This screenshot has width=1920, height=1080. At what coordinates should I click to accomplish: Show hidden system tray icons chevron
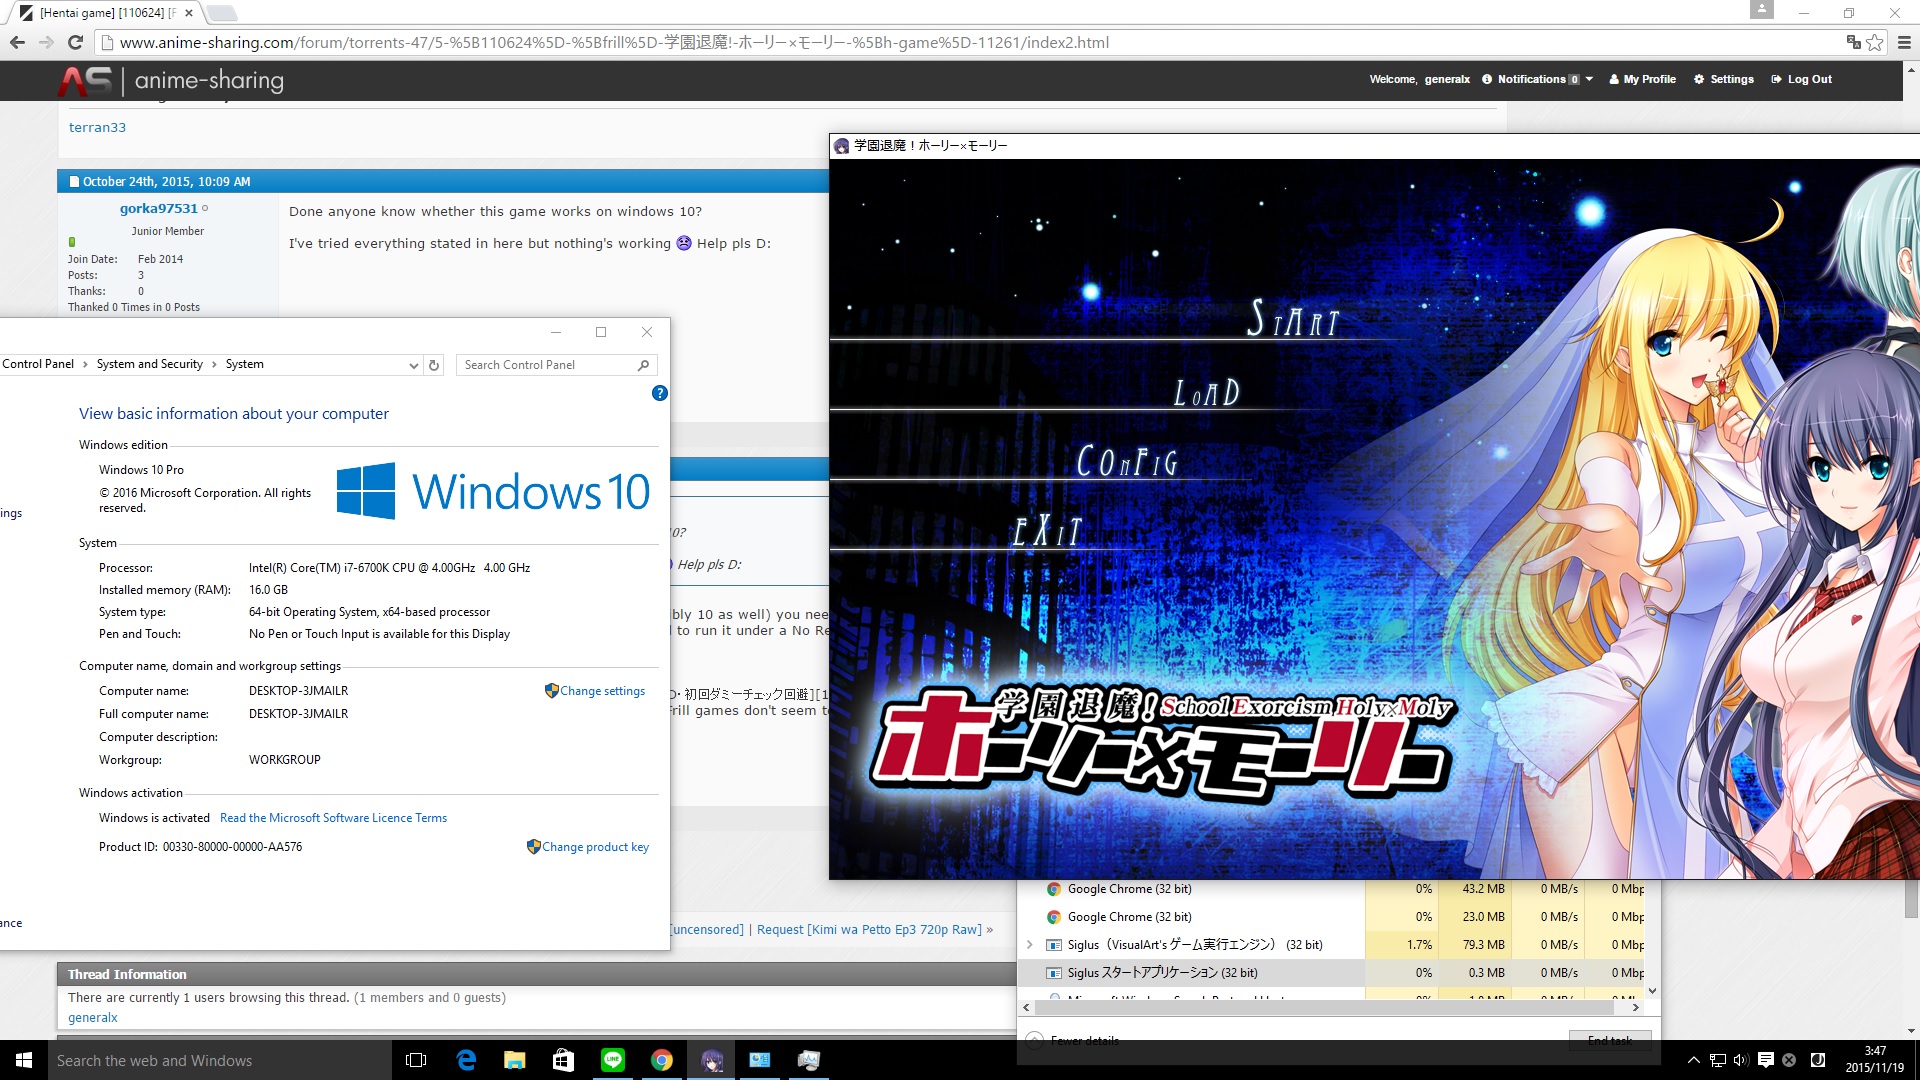[x=1693, y=1060]
